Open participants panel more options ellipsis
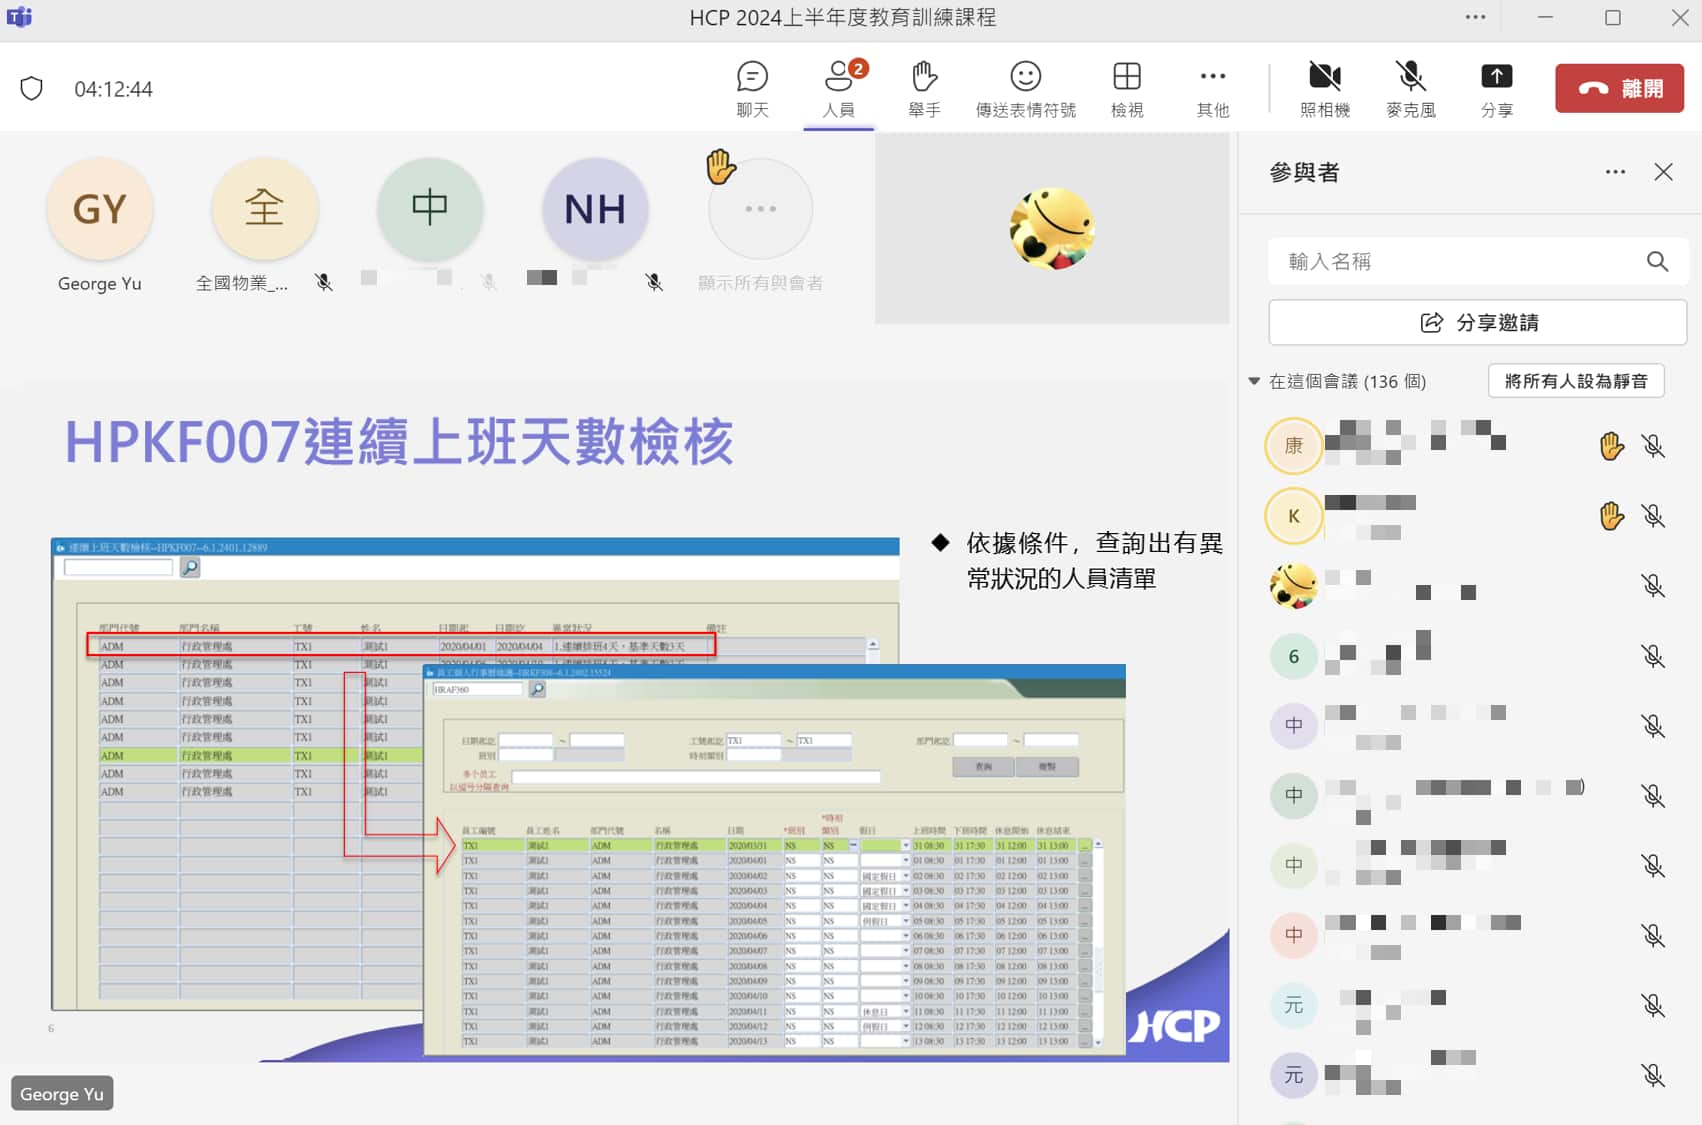Image resolution: width=1702 pixels, height=1125 pixels. tap(1615, 172)
